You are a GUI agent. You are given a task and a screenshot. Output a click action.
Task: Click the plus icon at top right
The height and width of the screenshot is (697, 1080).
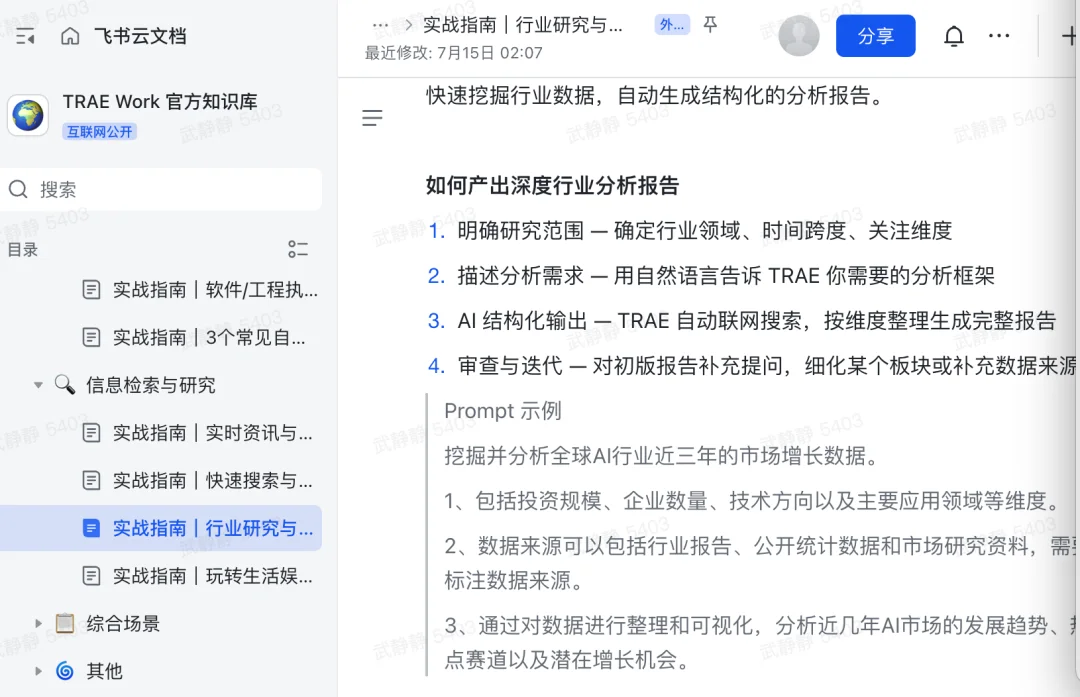(1070, 36)
